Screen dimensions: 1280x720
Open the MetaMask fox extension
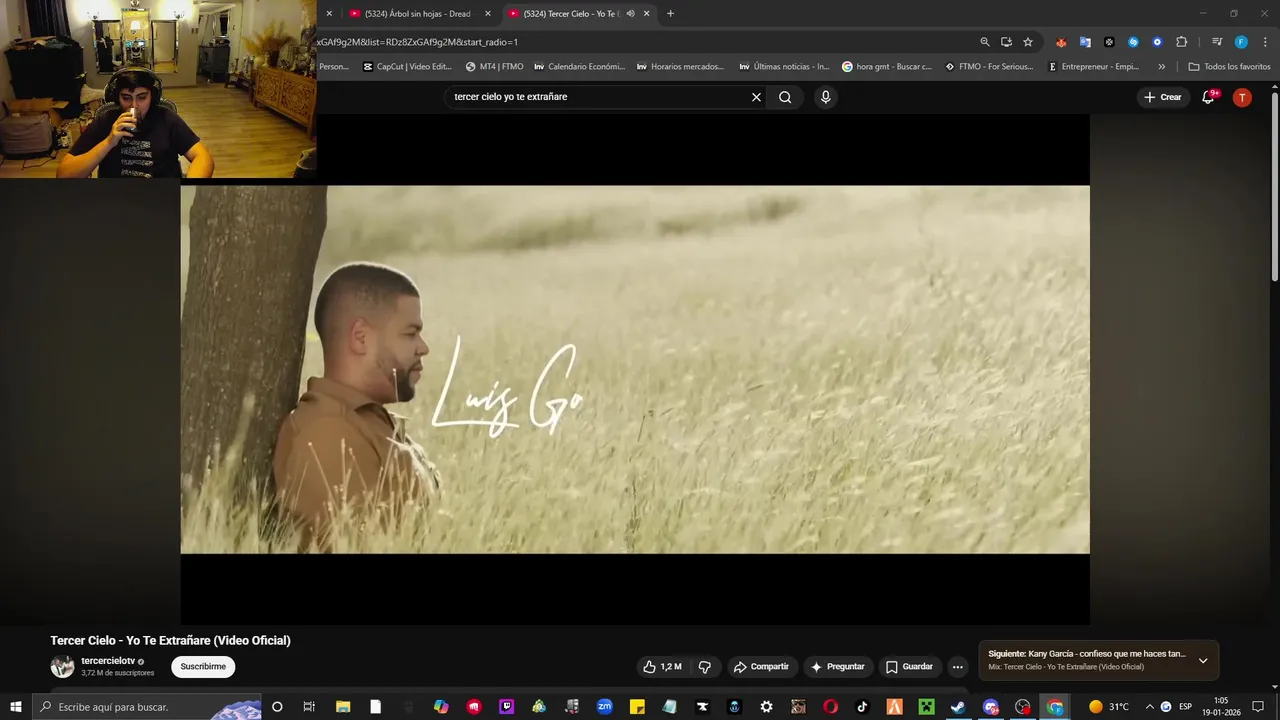(x=1061, y=42)
